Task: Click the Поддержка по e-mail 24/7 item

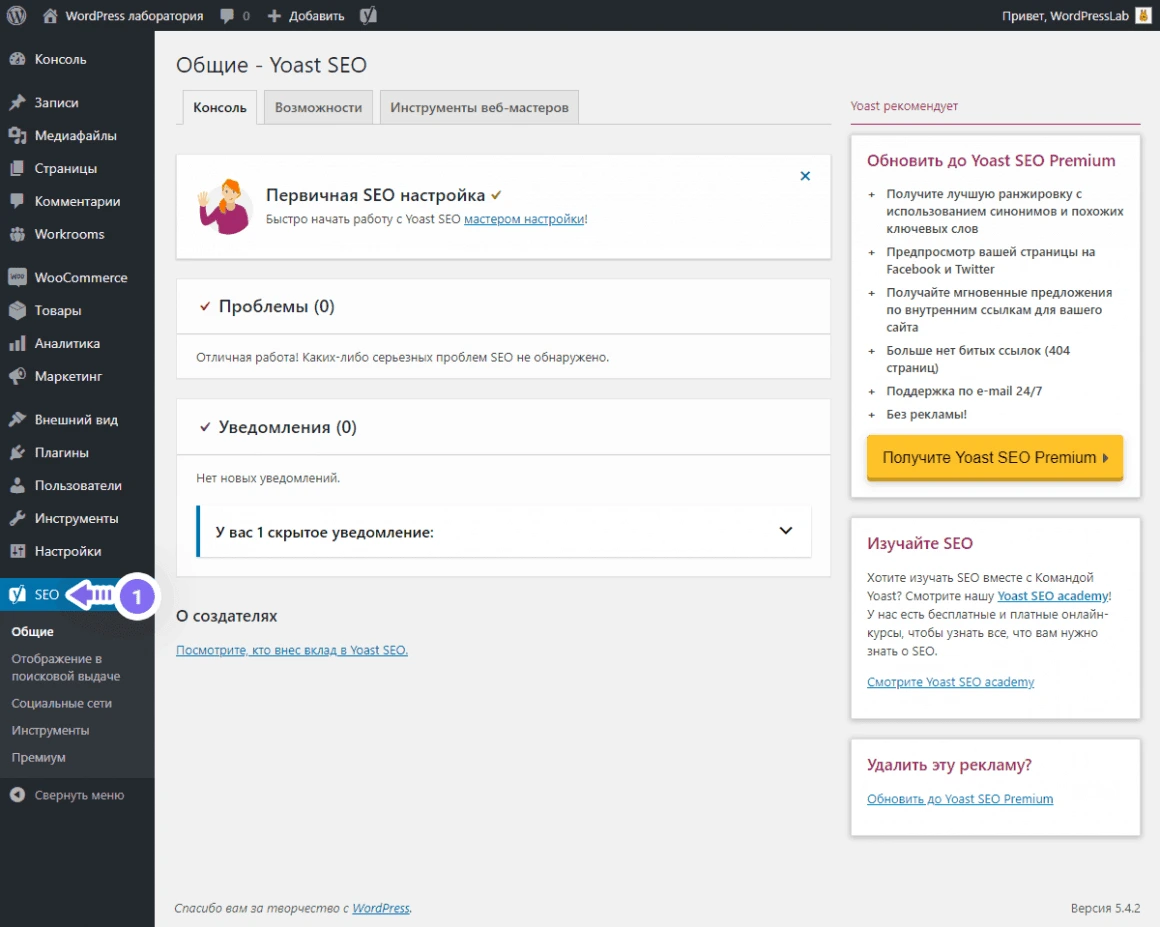Action: click(x=964, y=391)
